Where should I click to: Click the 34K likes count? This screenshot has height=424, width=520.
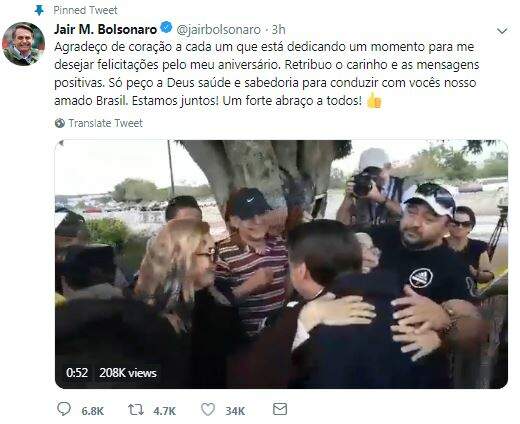[x=235, y=411]
